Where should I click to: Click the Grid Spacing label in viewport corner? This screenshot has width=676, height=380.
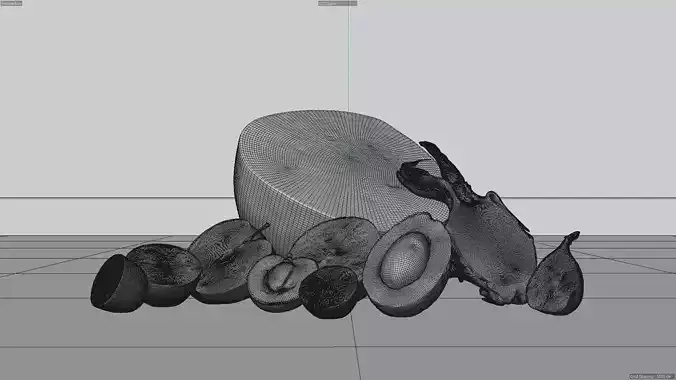pyautogui.click(x=651, y=377)
